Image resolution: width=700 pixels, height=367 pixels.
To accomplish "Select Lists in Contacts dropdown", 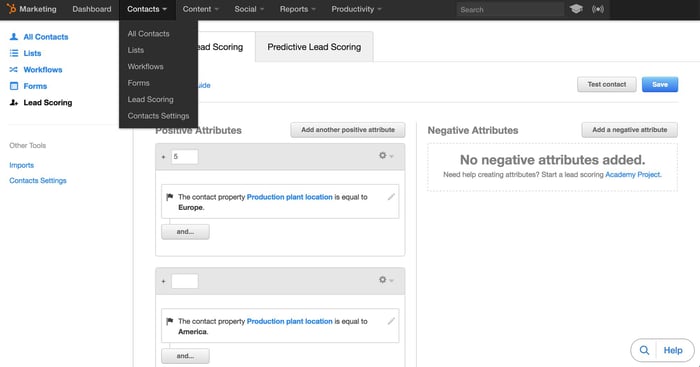I will (136, 50).
